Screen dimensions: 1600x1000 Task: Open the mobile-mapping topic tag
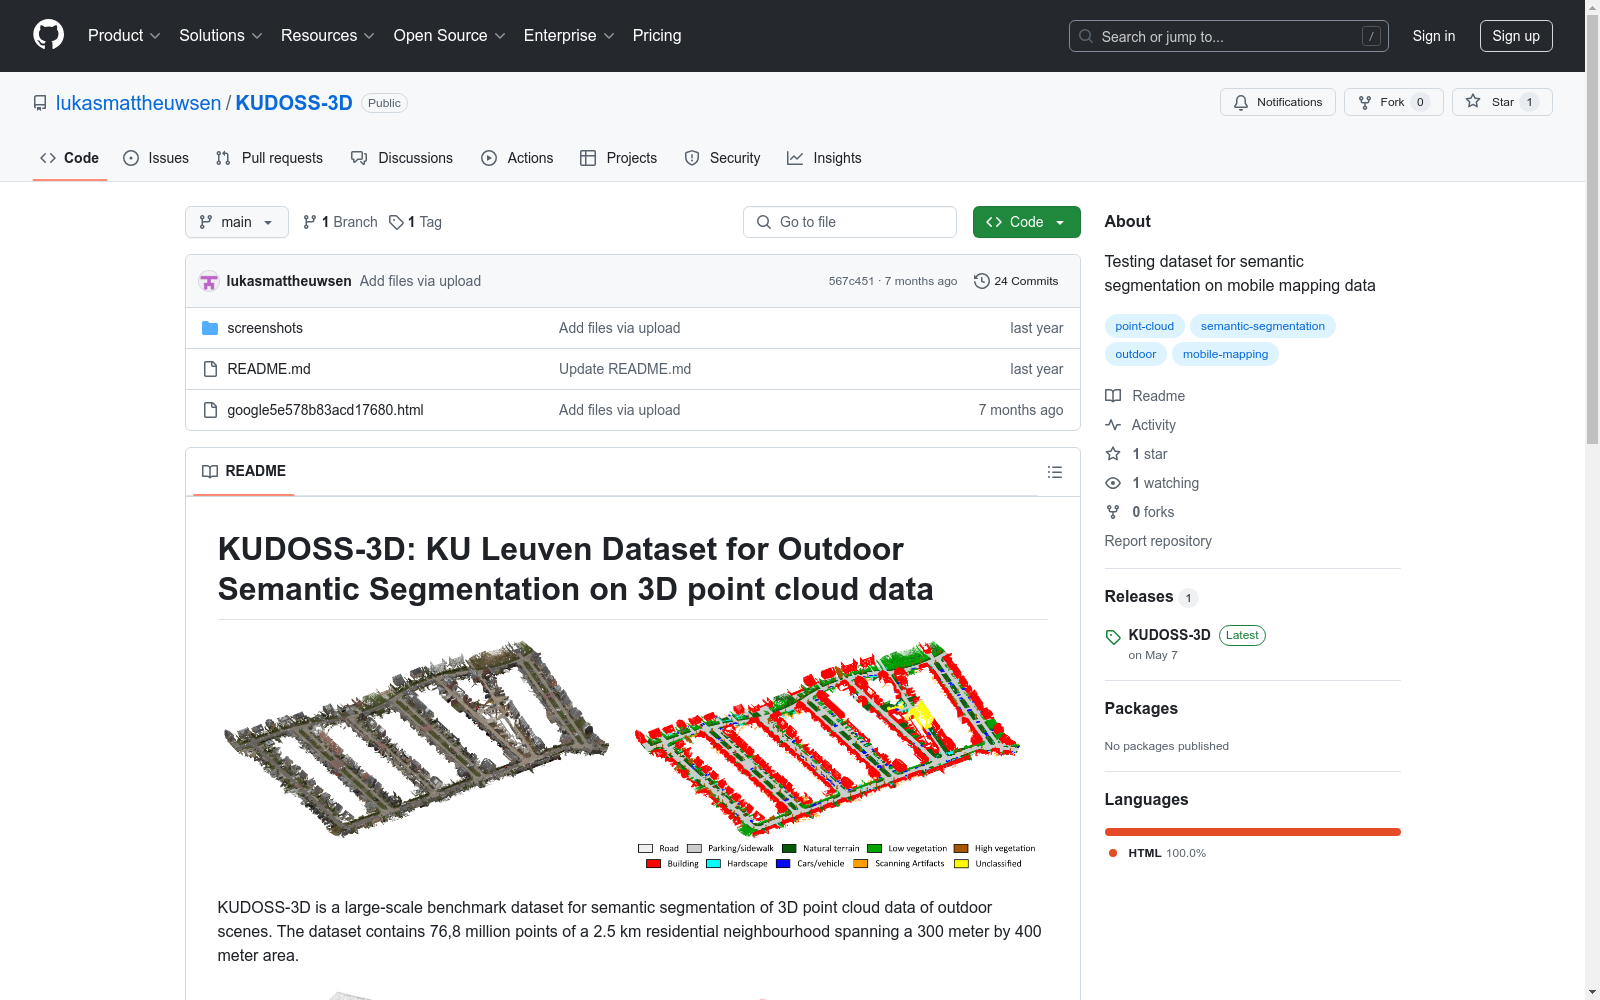1225,354
